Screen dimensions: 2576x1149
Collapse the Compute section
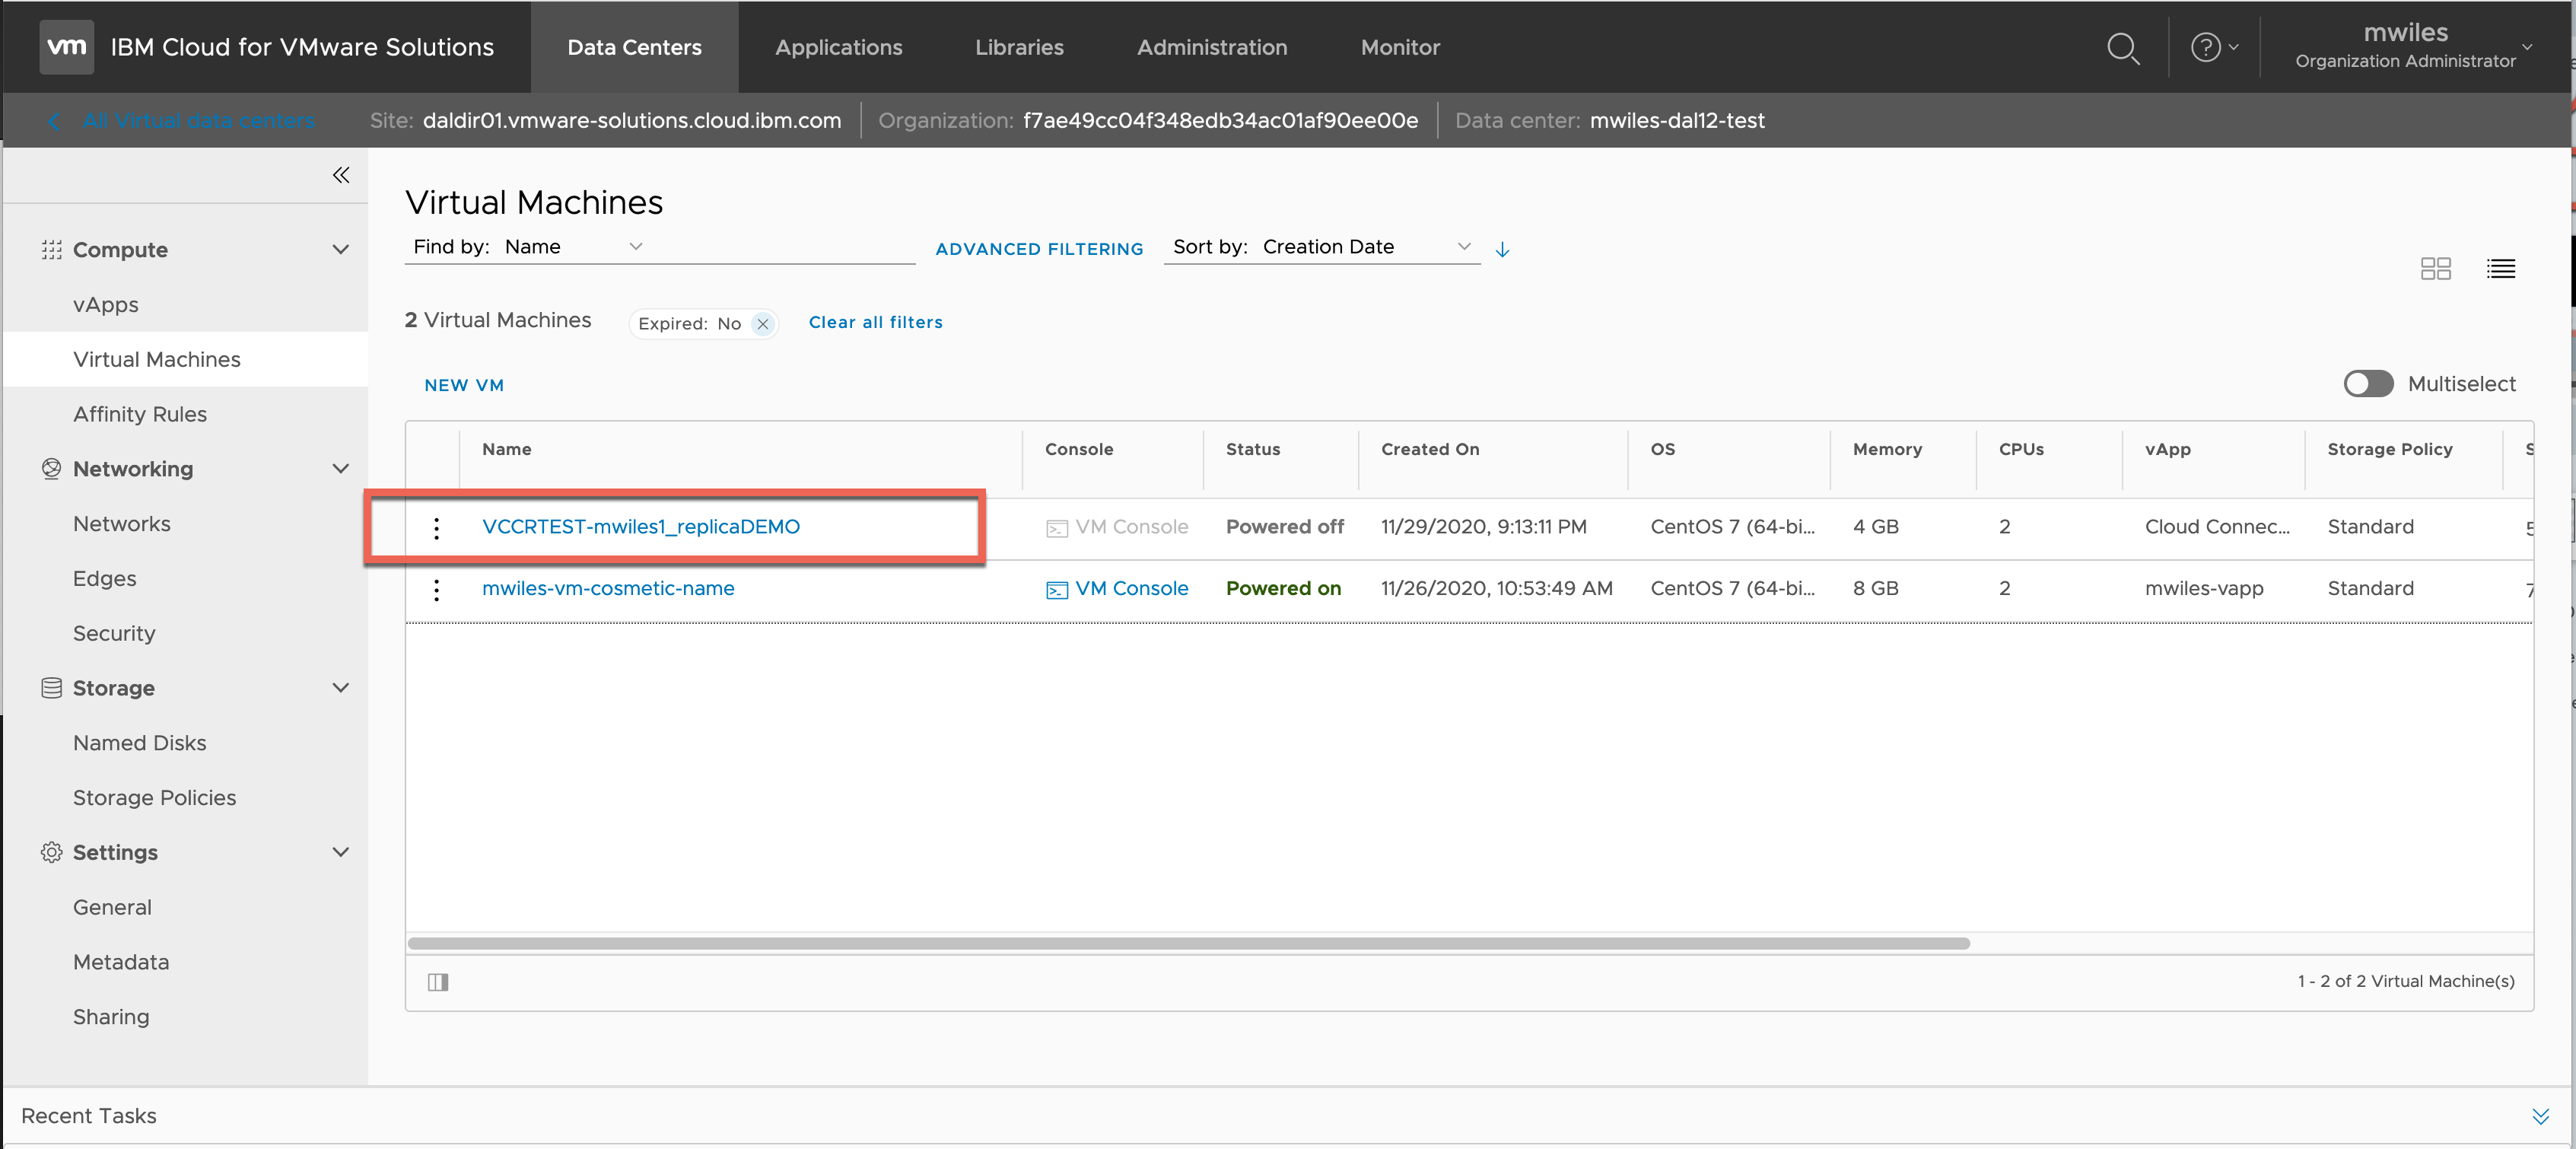[340, 250]
